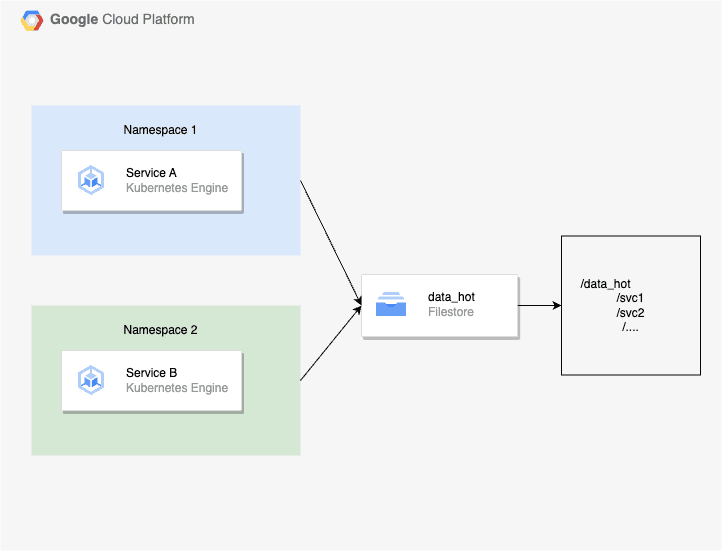
Task: Select the Service A Kubernetes Engine icon
Action: pyautogui.click(x=92, y=181)
